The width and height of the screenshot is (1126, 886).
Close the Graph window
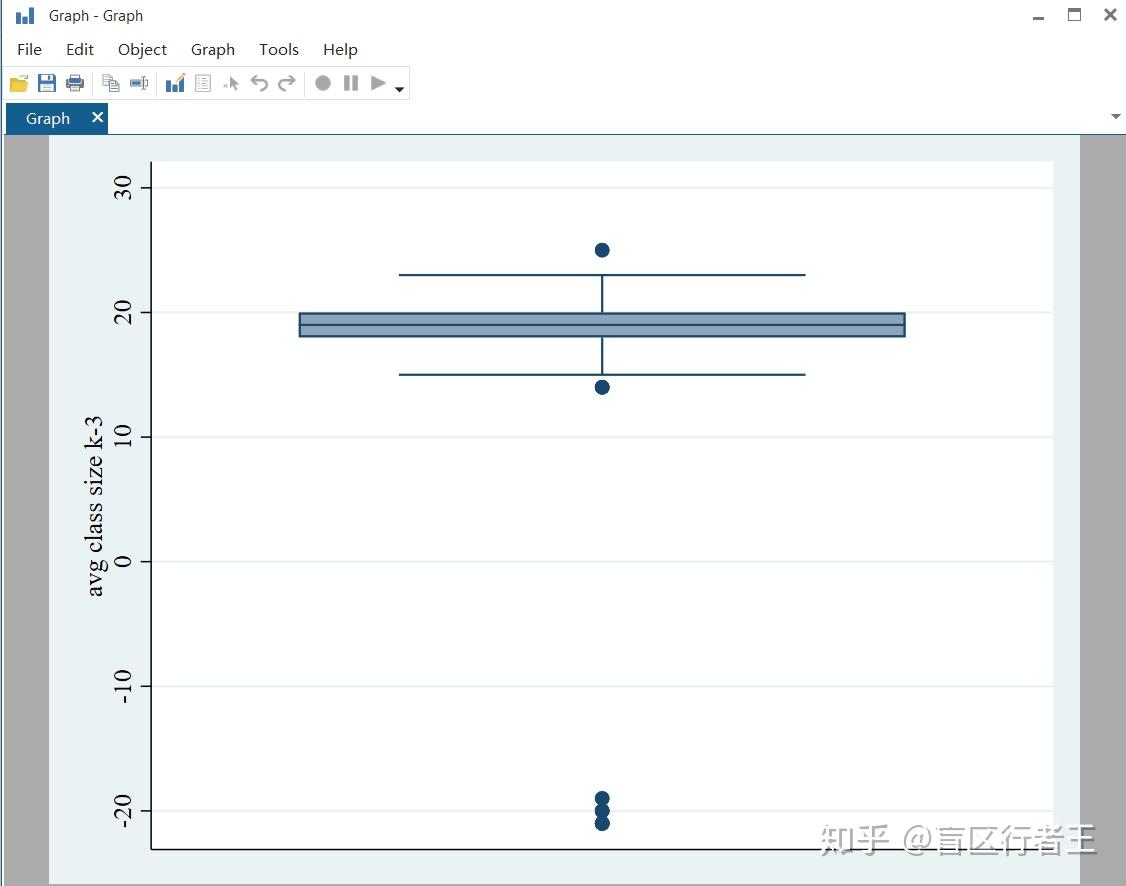tap(1110, 14)
